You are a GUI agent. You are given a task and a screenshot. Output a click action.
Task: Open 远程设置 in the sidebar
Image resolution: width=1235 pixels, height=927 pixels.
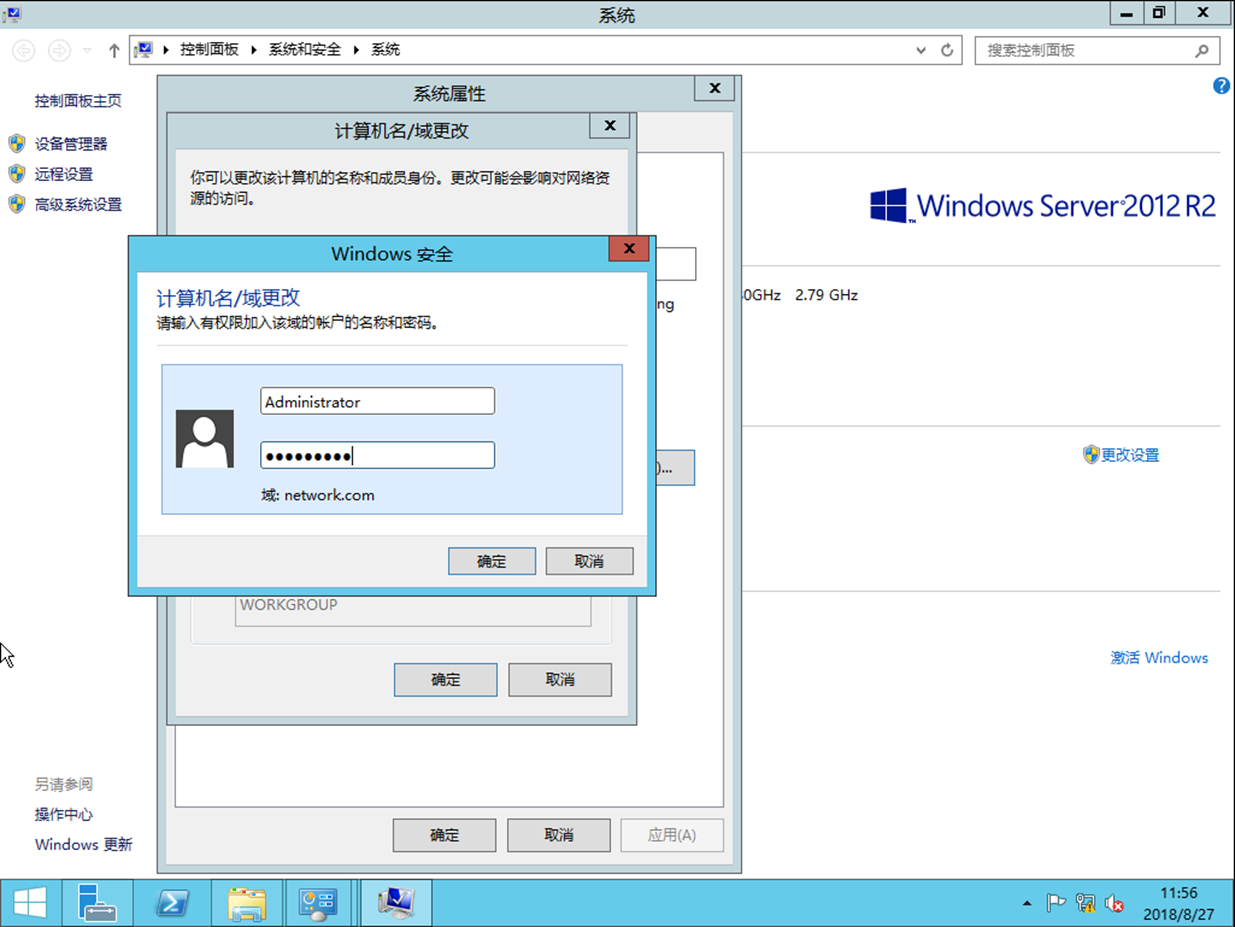pyautogui.click(x=63, y=174)
